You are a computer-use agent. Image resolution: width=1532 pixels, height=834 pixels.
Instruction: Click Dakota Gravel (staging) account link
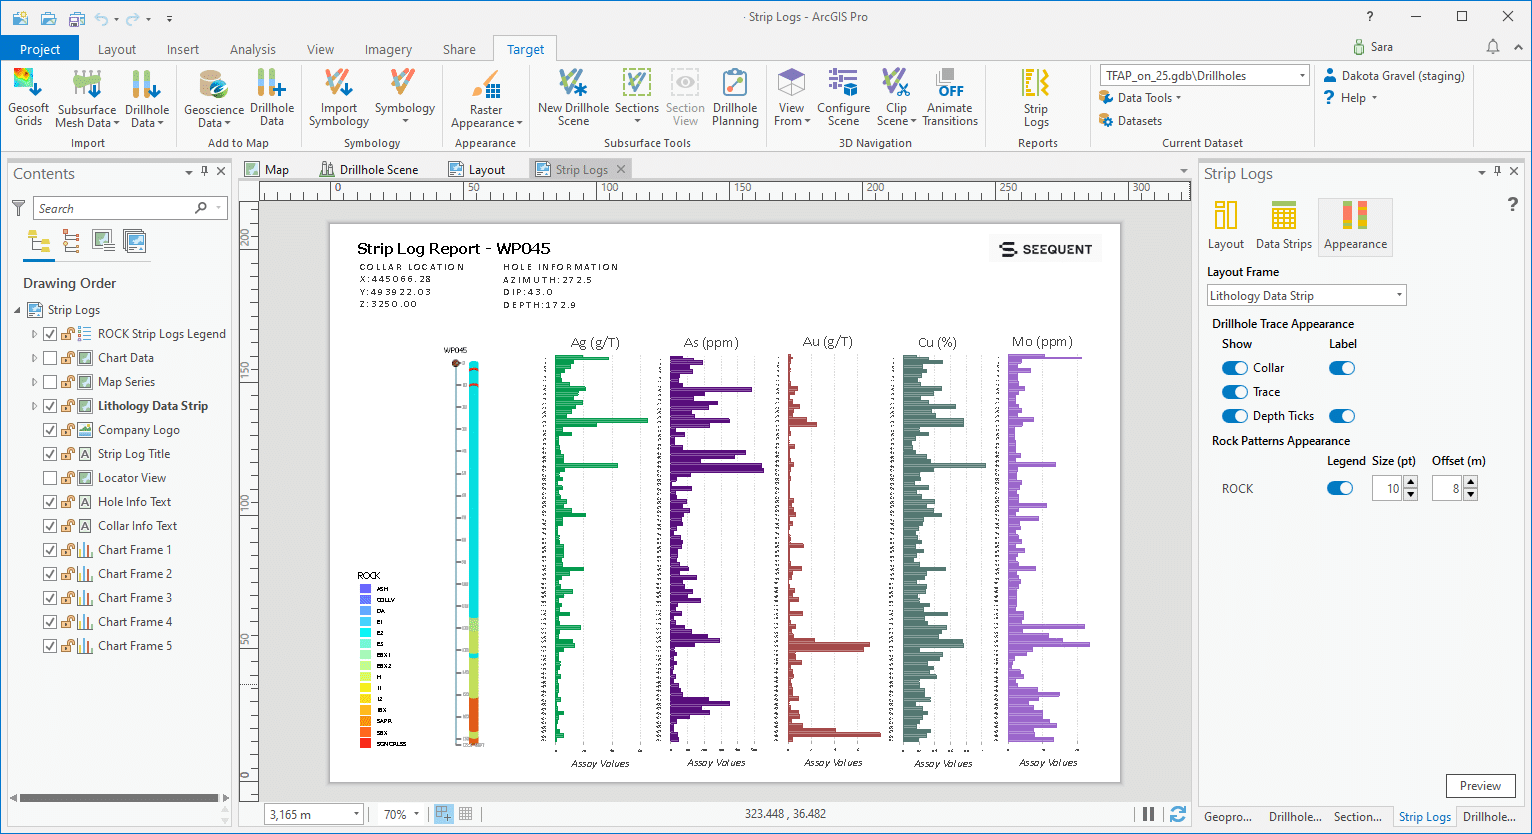pos(1394,76)
